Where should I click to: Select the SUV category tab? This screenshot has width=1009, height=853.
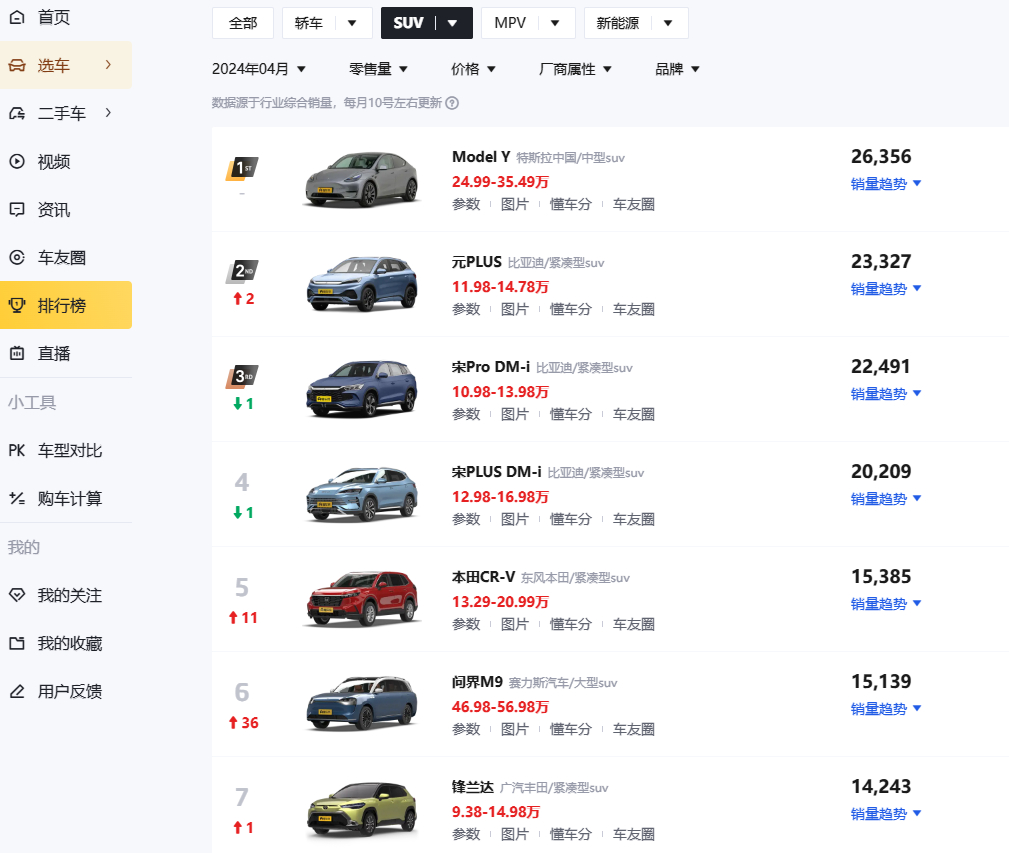[408, 23]
